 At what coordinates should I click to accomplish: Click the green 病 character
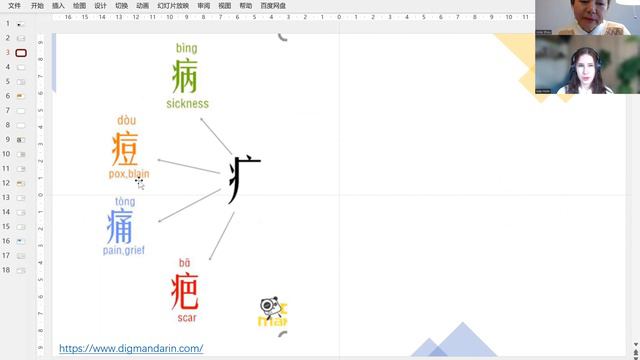coord(185,76)
